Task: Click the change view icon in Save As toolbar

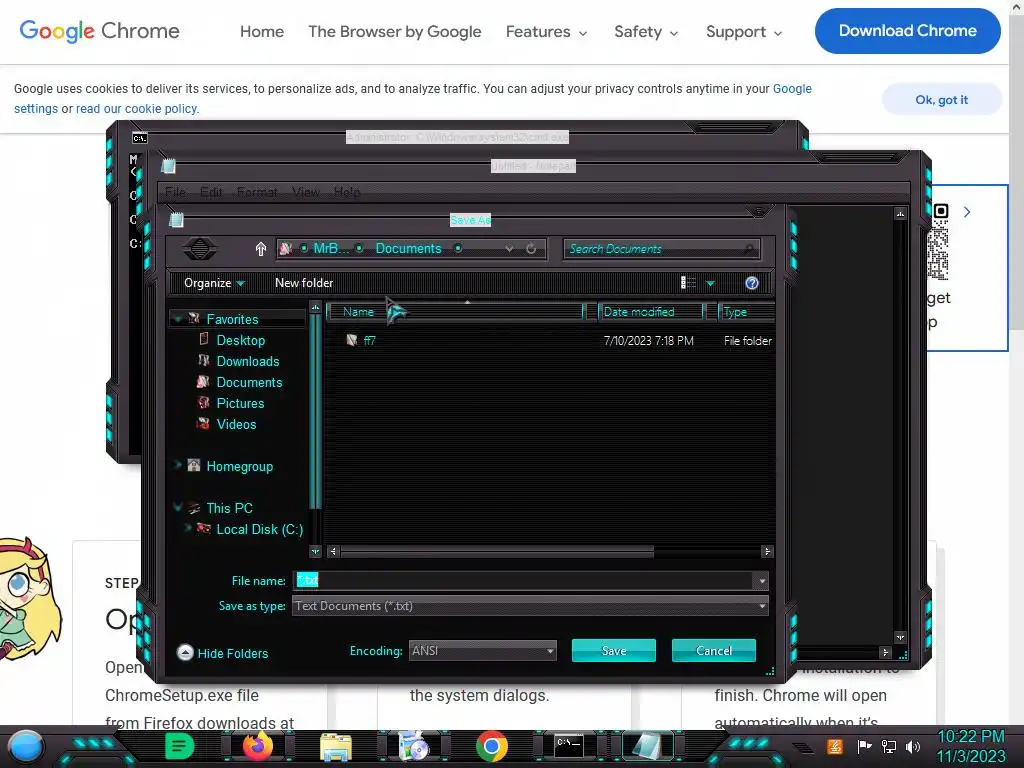Action: 688,283
